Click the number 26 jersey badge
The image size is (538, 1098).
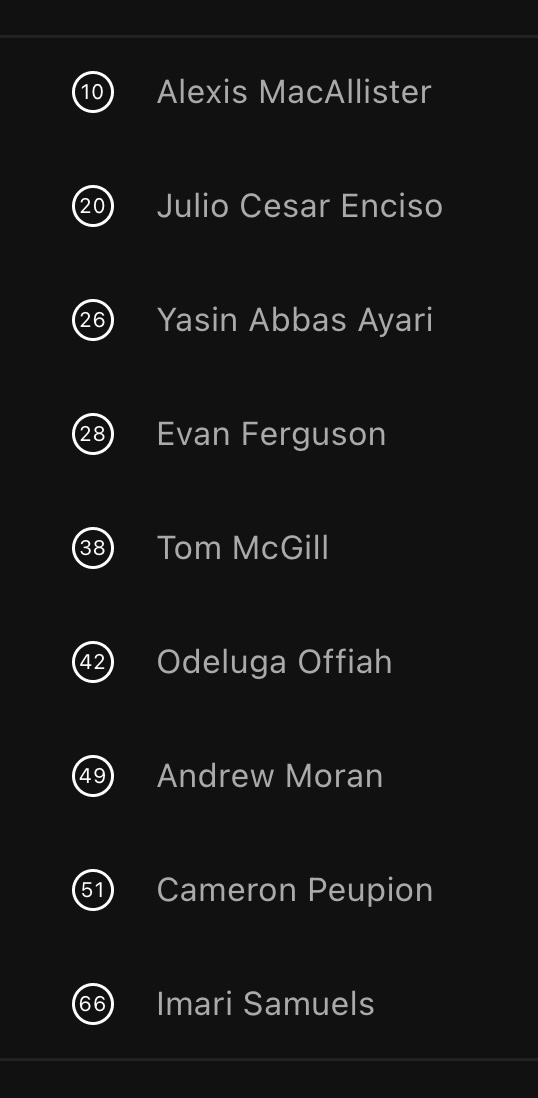(93, 320)
